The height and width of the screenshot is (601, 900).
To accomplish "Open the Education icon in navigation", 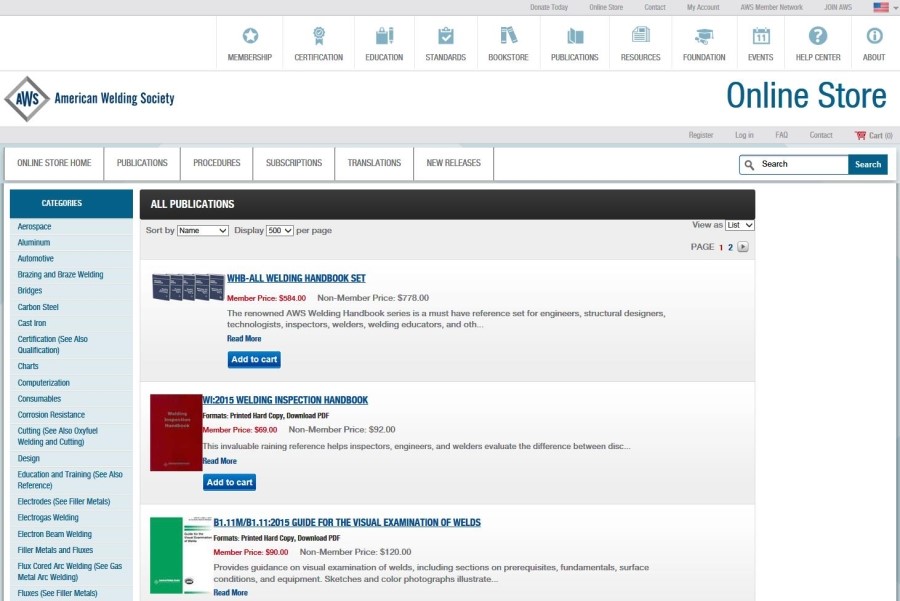I will point(384,36).
